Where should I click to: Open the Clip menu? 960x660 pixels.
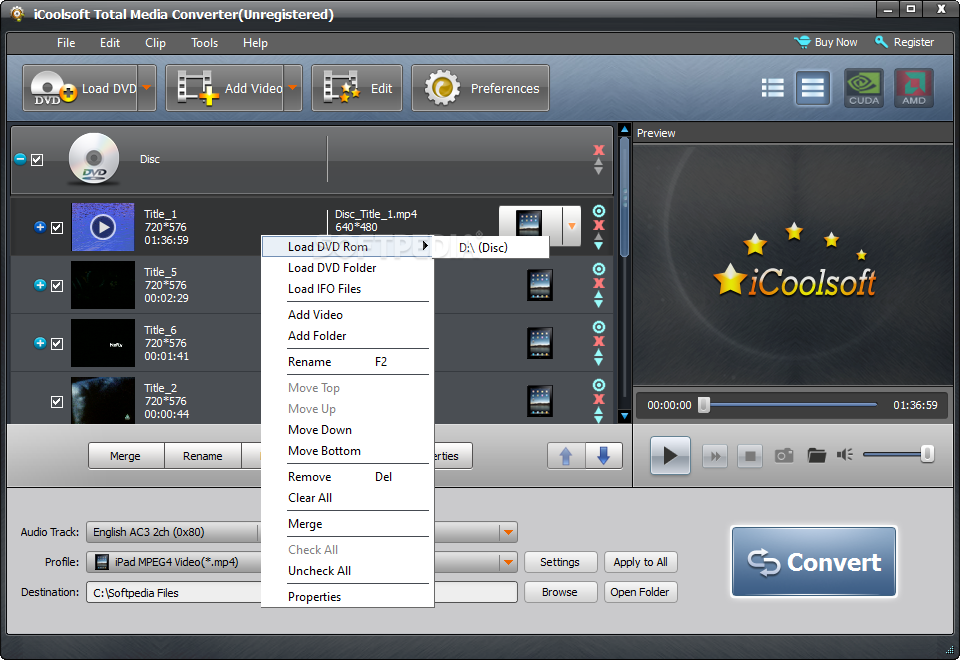click(x=156, y=43)
